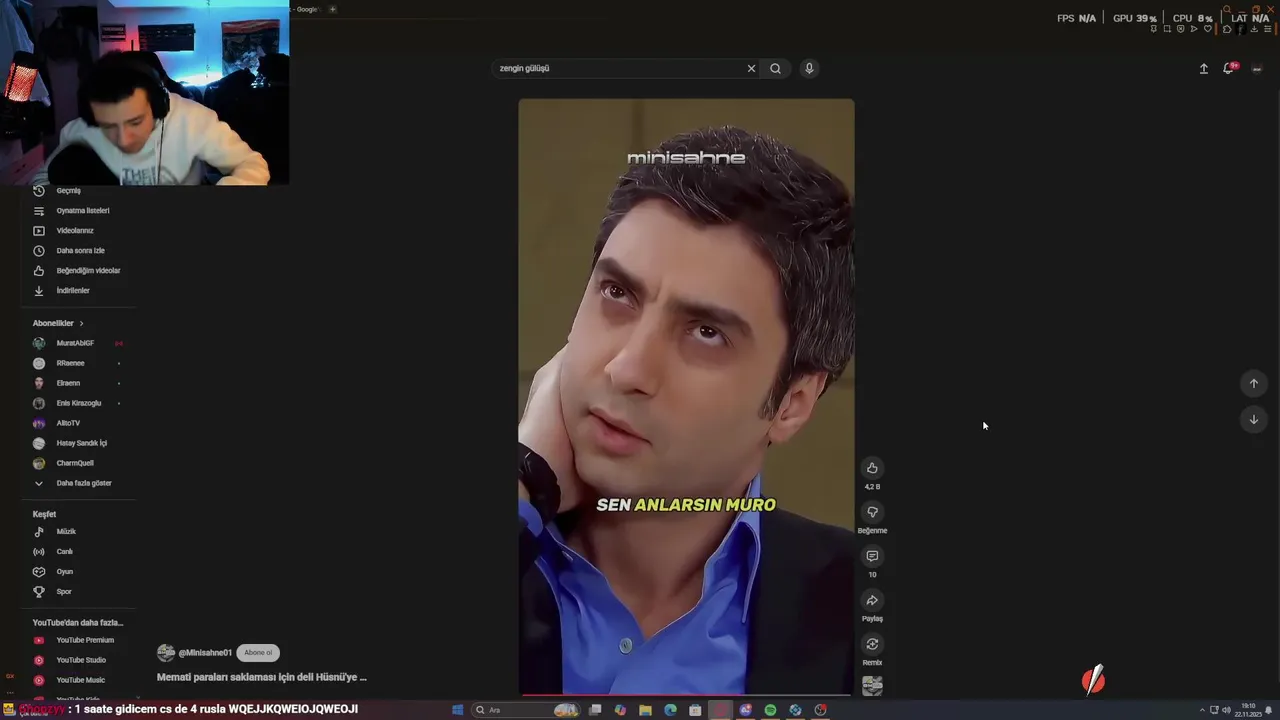1280x720 pixels.
Task: Open Task View on taskbar
Action: point(595,710)
